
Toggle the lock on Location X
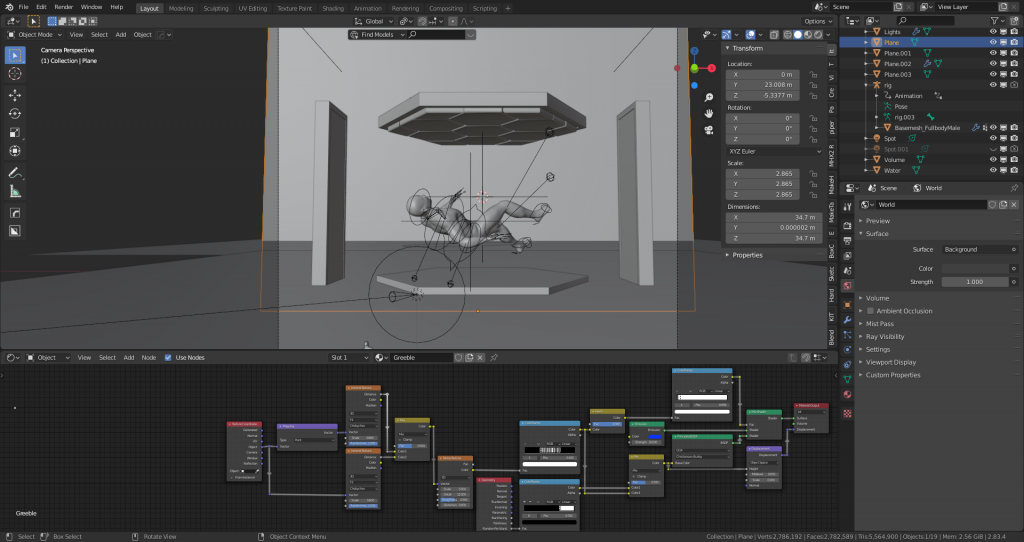813,74
